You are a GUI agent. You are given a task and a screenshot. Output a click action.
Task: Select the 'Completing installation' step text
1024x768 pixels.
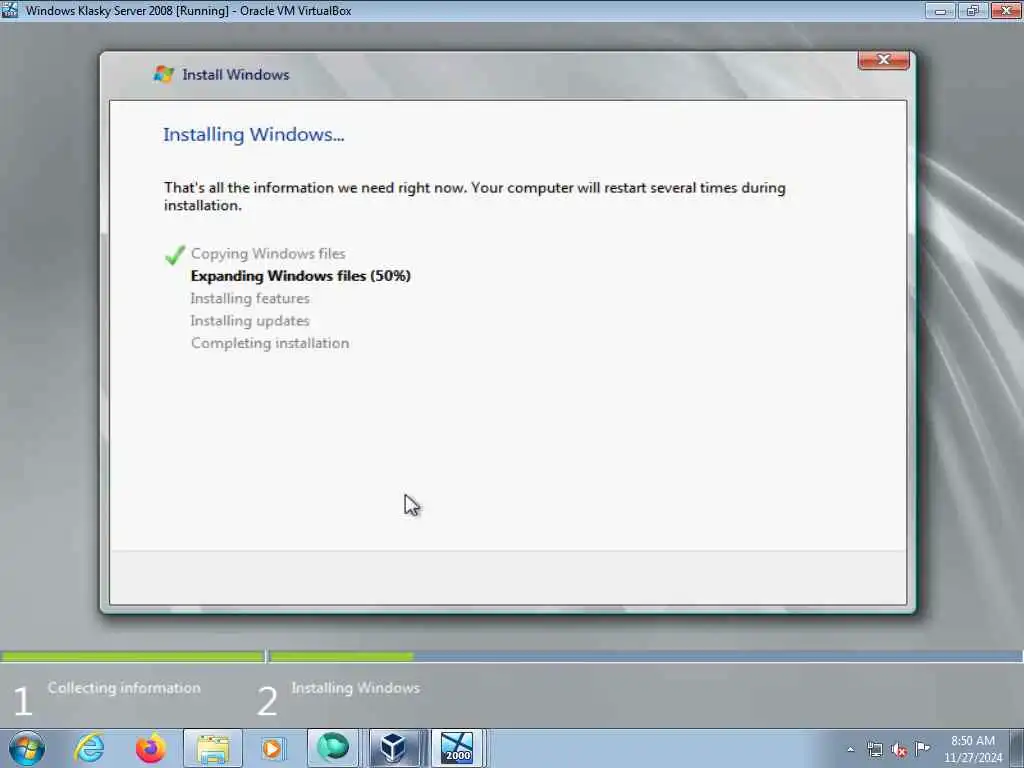pyautogui.click(x=270, y=343)
